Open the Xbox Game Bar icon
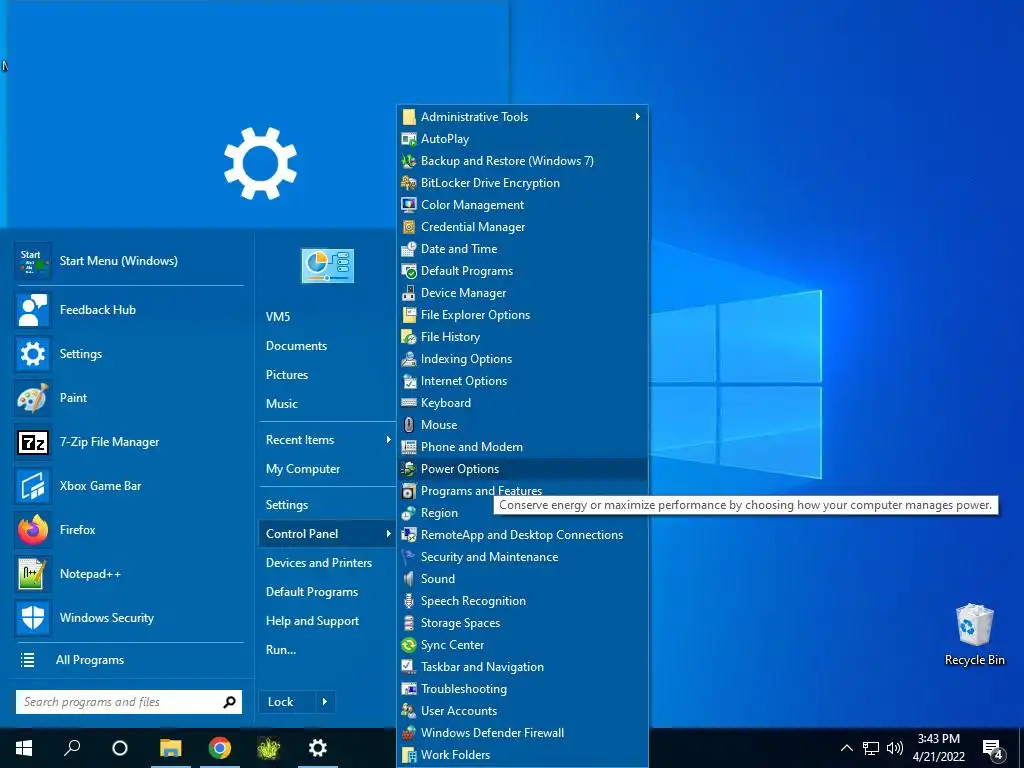 tap(33, 486)
